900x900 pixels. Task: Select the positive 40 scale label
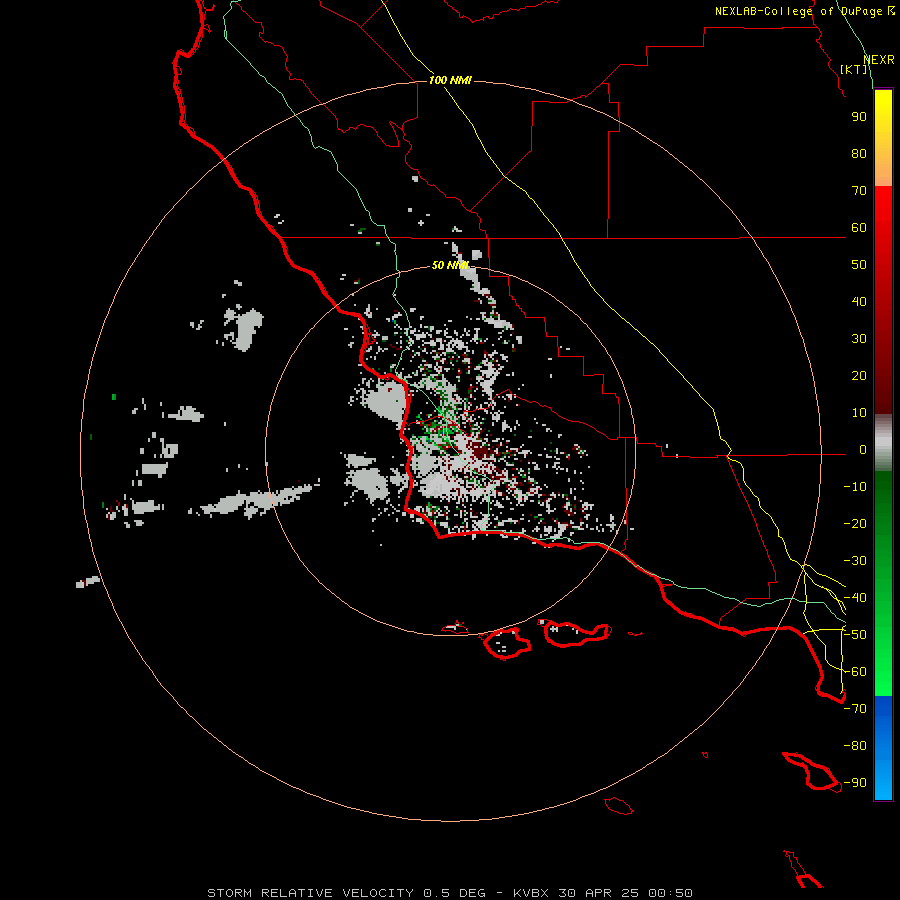coord(859,302)
